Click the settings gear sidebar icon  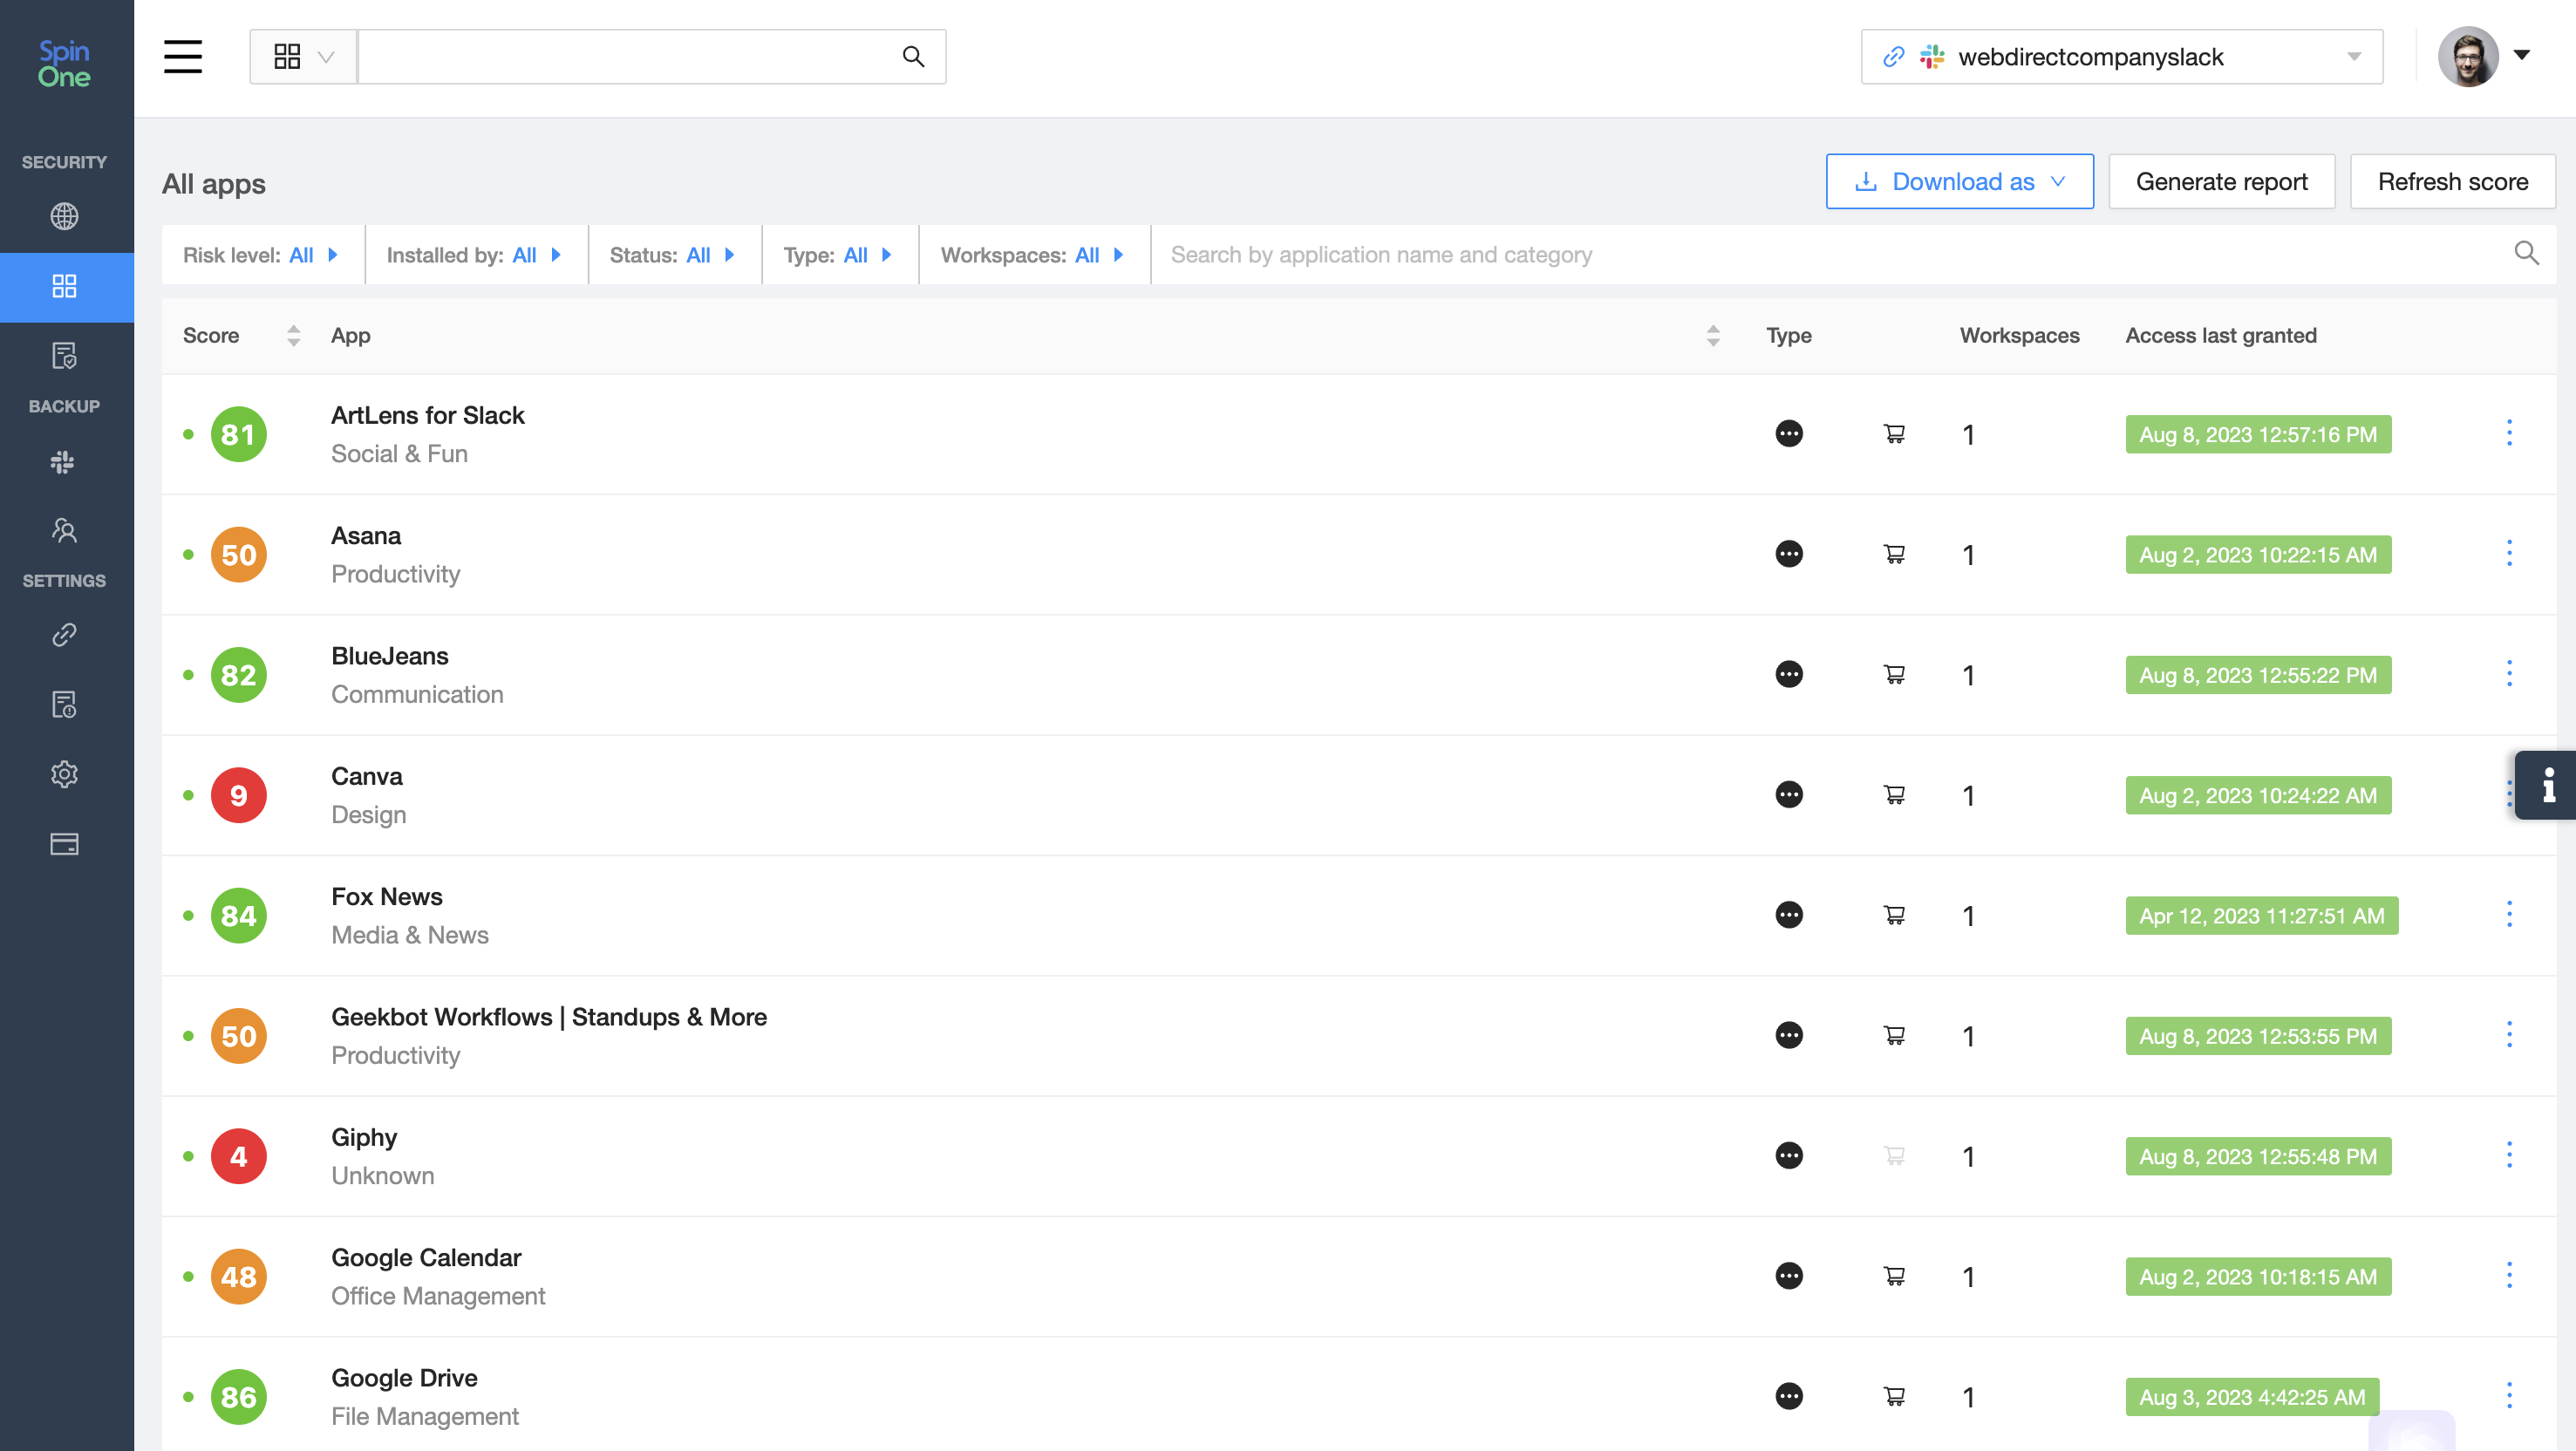64,773
